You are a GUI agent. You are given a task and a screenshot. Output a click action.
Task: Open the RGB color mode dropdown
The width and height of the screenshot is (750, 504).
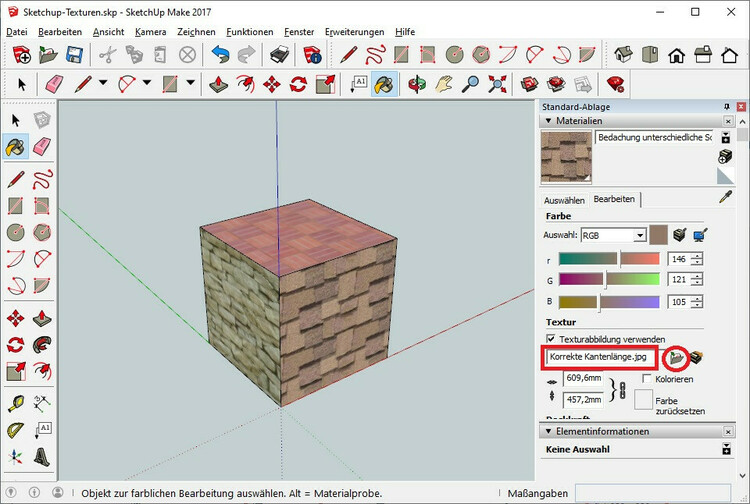point(639,235)
